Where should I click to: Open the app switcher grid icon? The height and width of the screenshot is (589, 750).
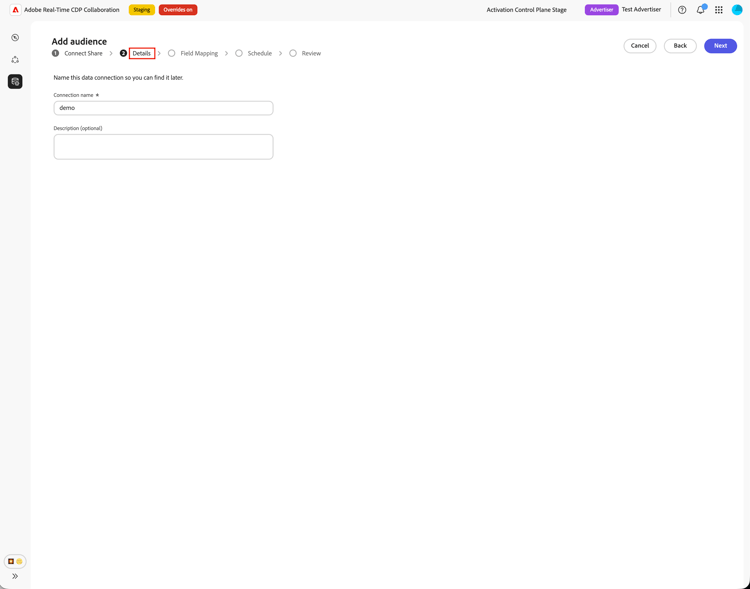(718, 10)
